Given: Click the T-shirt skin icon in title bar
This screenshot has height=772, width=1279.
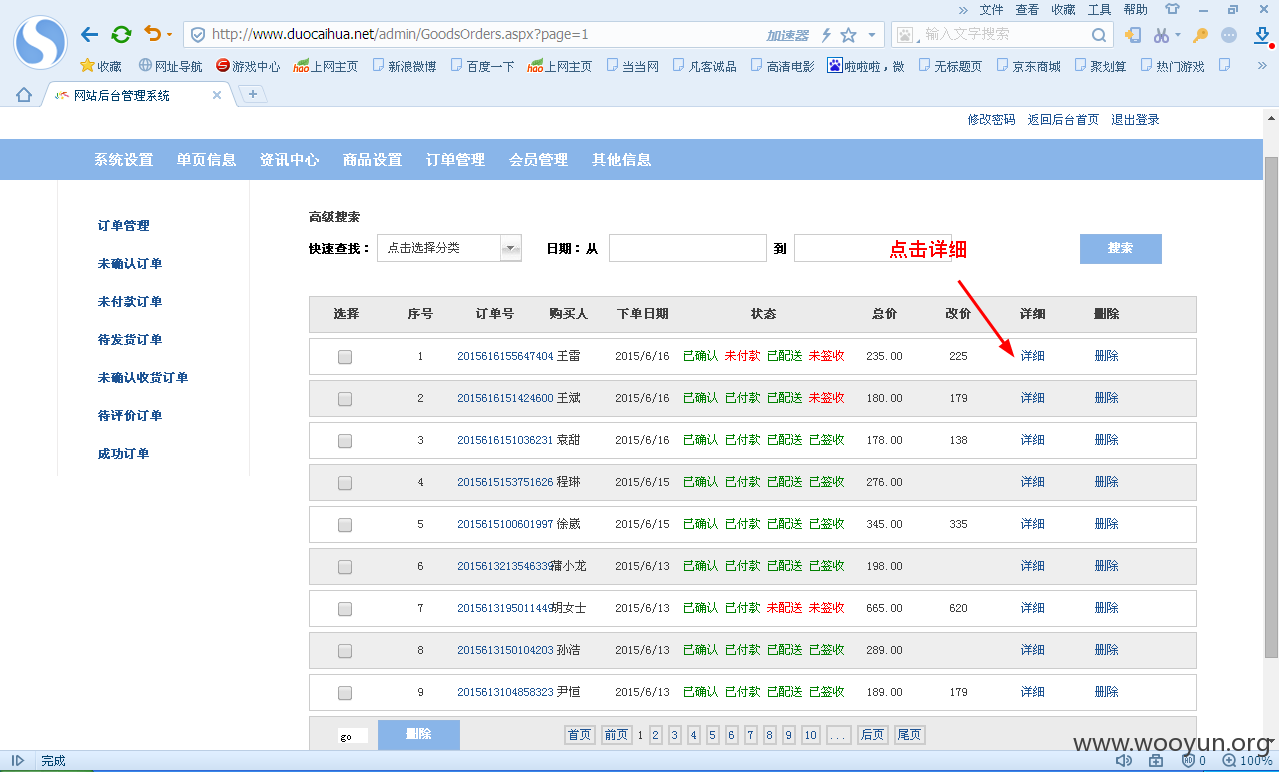Looking at the screenshot, I should click(x=1172, y=9).
